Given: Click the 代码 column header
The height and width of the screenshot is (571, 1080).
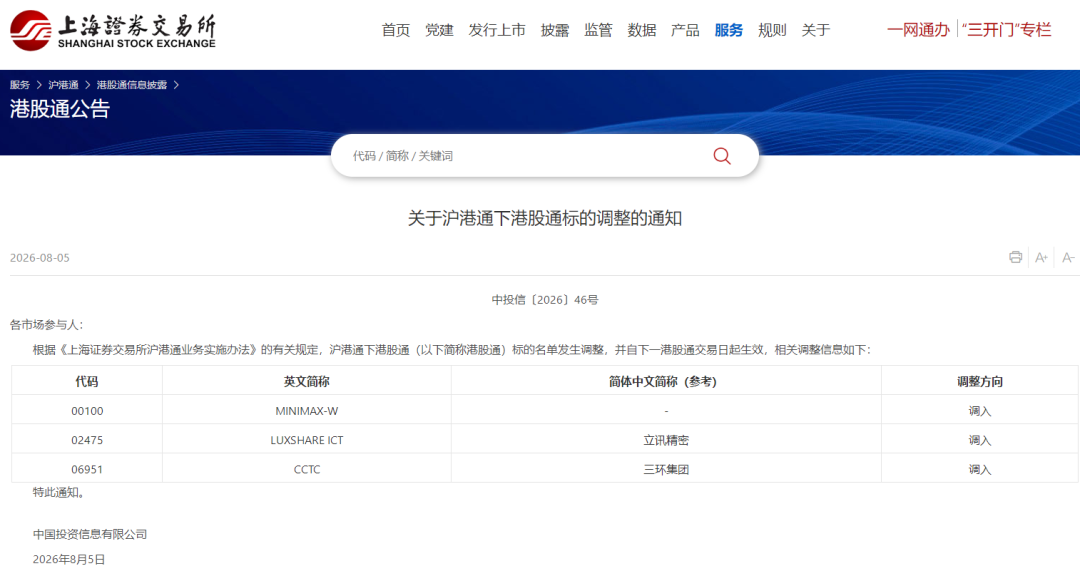Looking at the screenshot, I should point(87,382).
